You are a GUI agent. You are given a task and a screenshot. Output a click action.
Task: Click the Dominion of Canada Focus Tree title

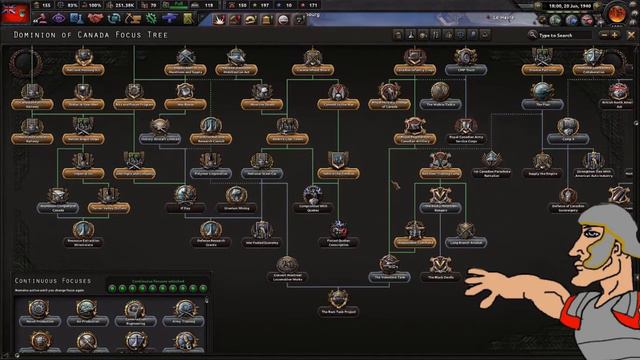coord(91,35)
